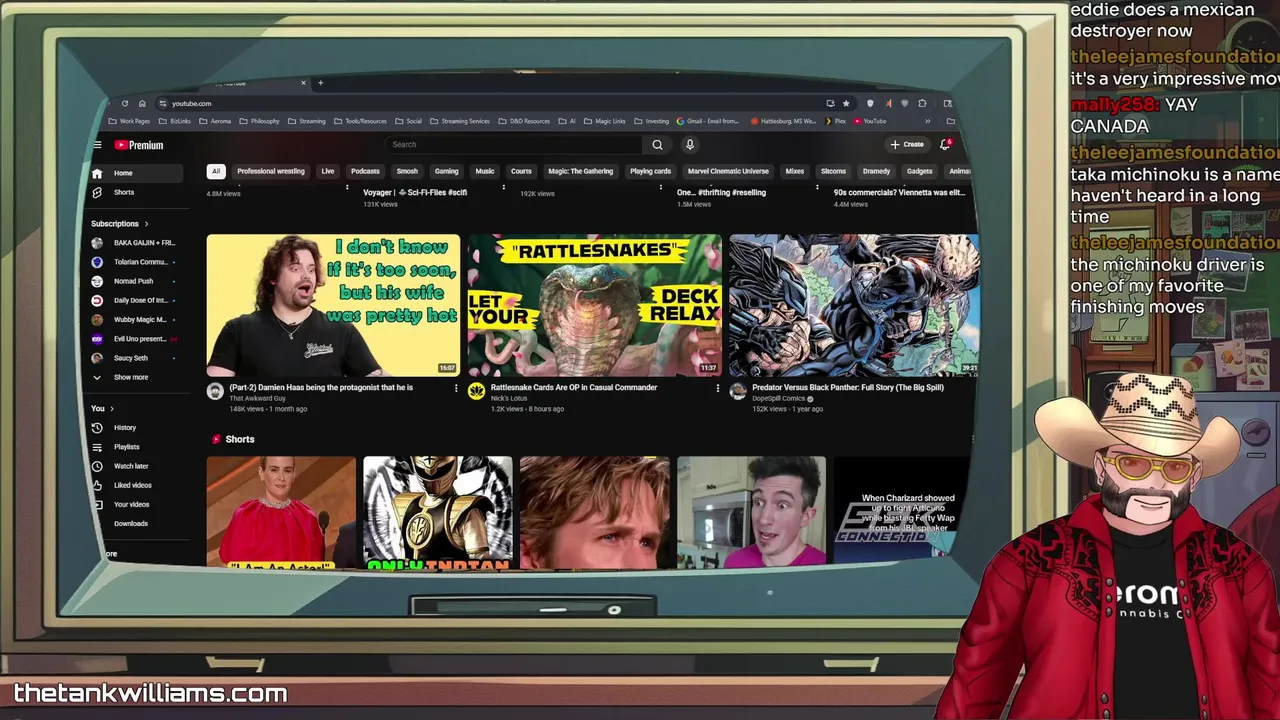Select the Magic: The Gathering chip

tap(580, 171)
